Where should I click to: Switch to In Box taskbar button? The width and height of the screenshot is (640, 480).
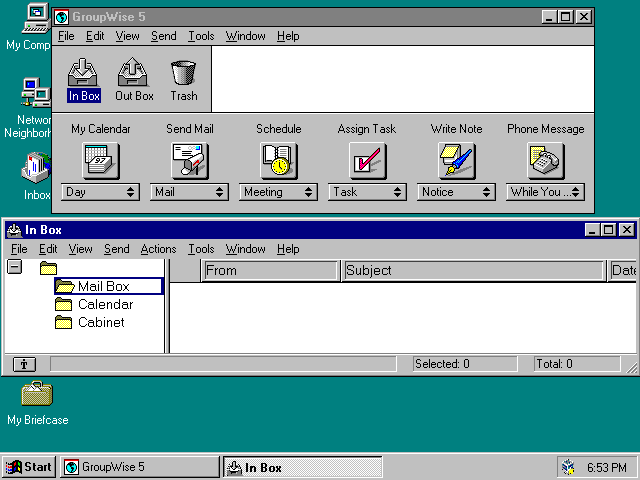pos(302,467)
